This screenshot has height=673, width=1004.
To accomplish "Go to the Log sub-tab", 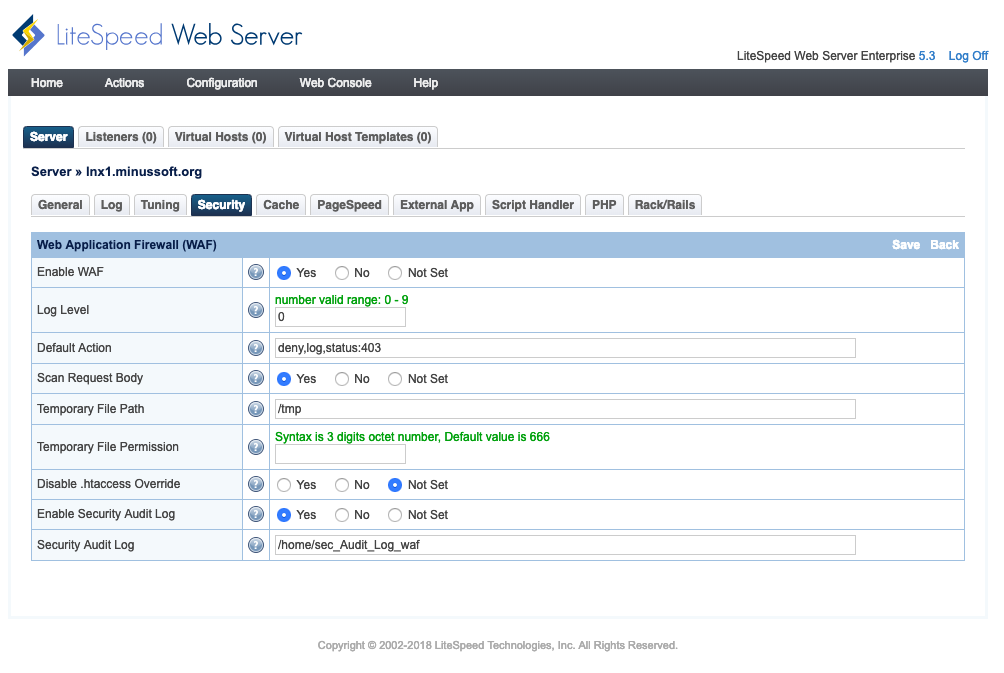I will pos(111,205).
